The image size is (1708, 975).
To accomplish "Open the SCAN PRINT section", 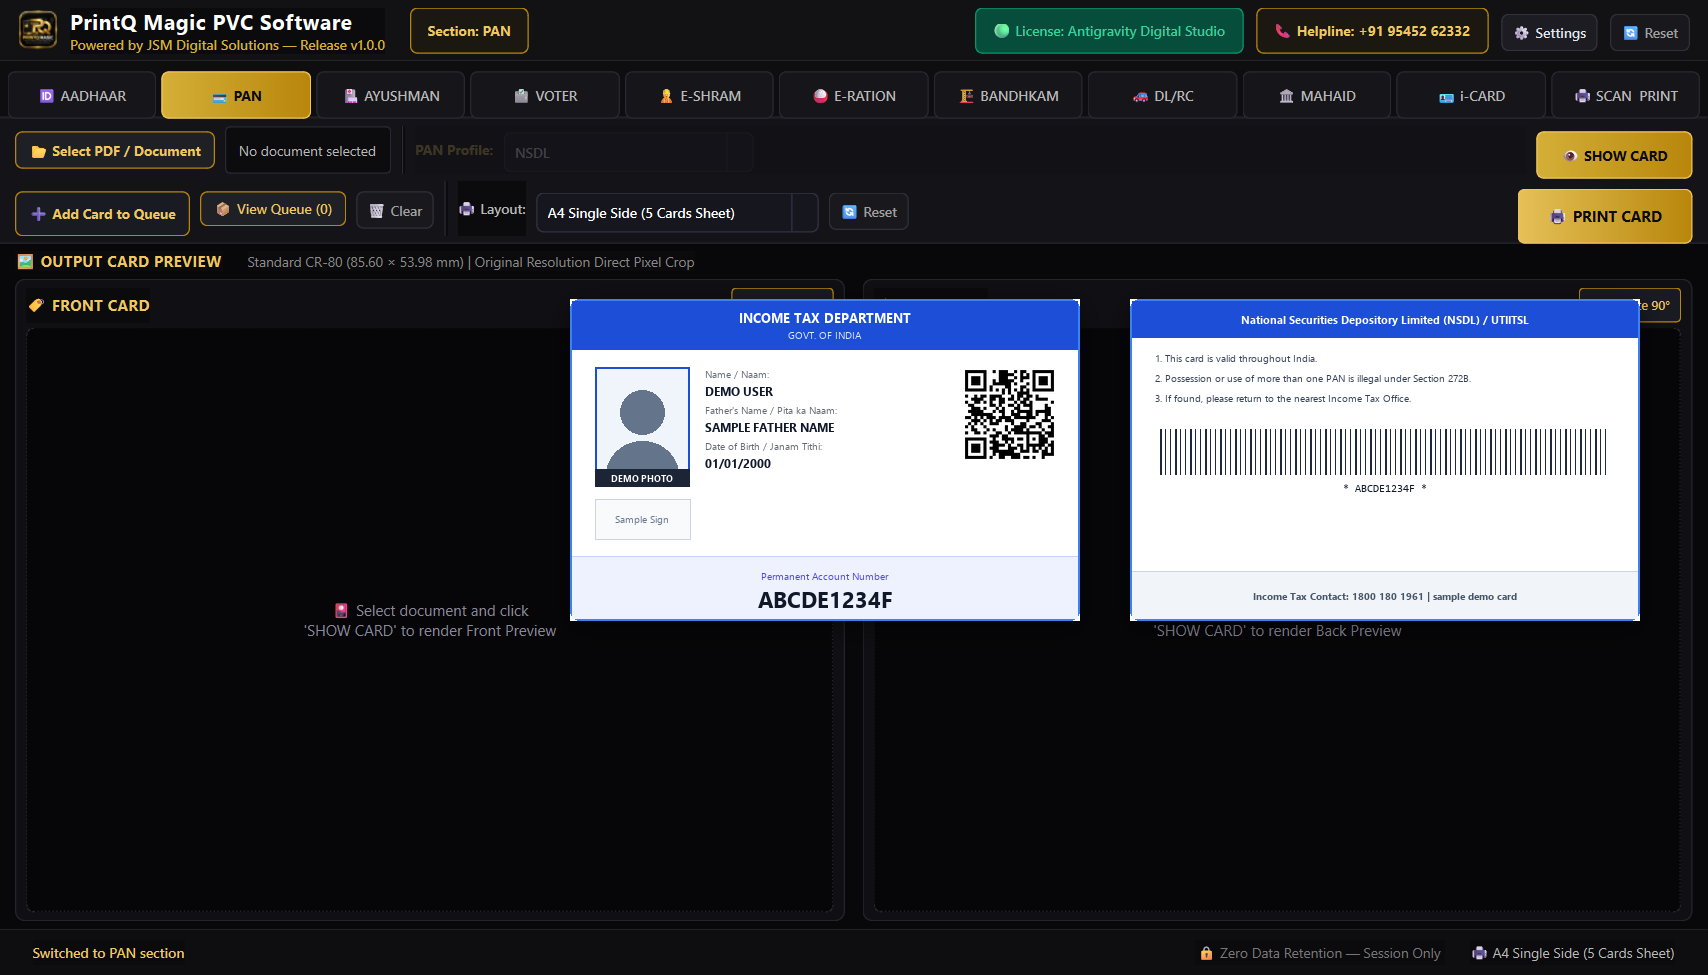I will 1626,96.
